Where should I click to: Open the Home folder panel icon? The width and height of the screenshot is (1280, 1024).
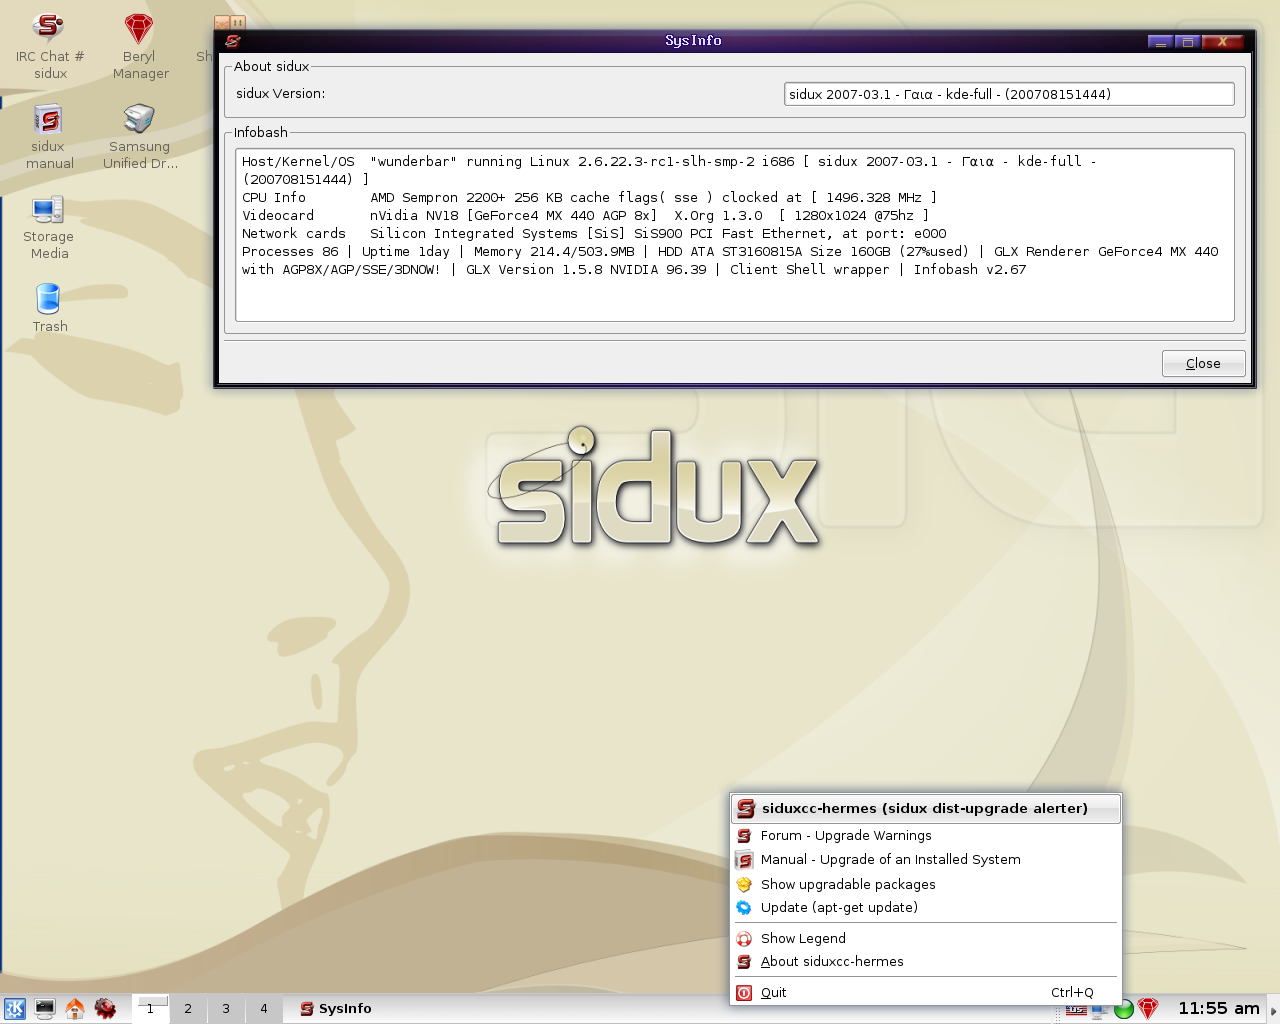coord(75,1008)
